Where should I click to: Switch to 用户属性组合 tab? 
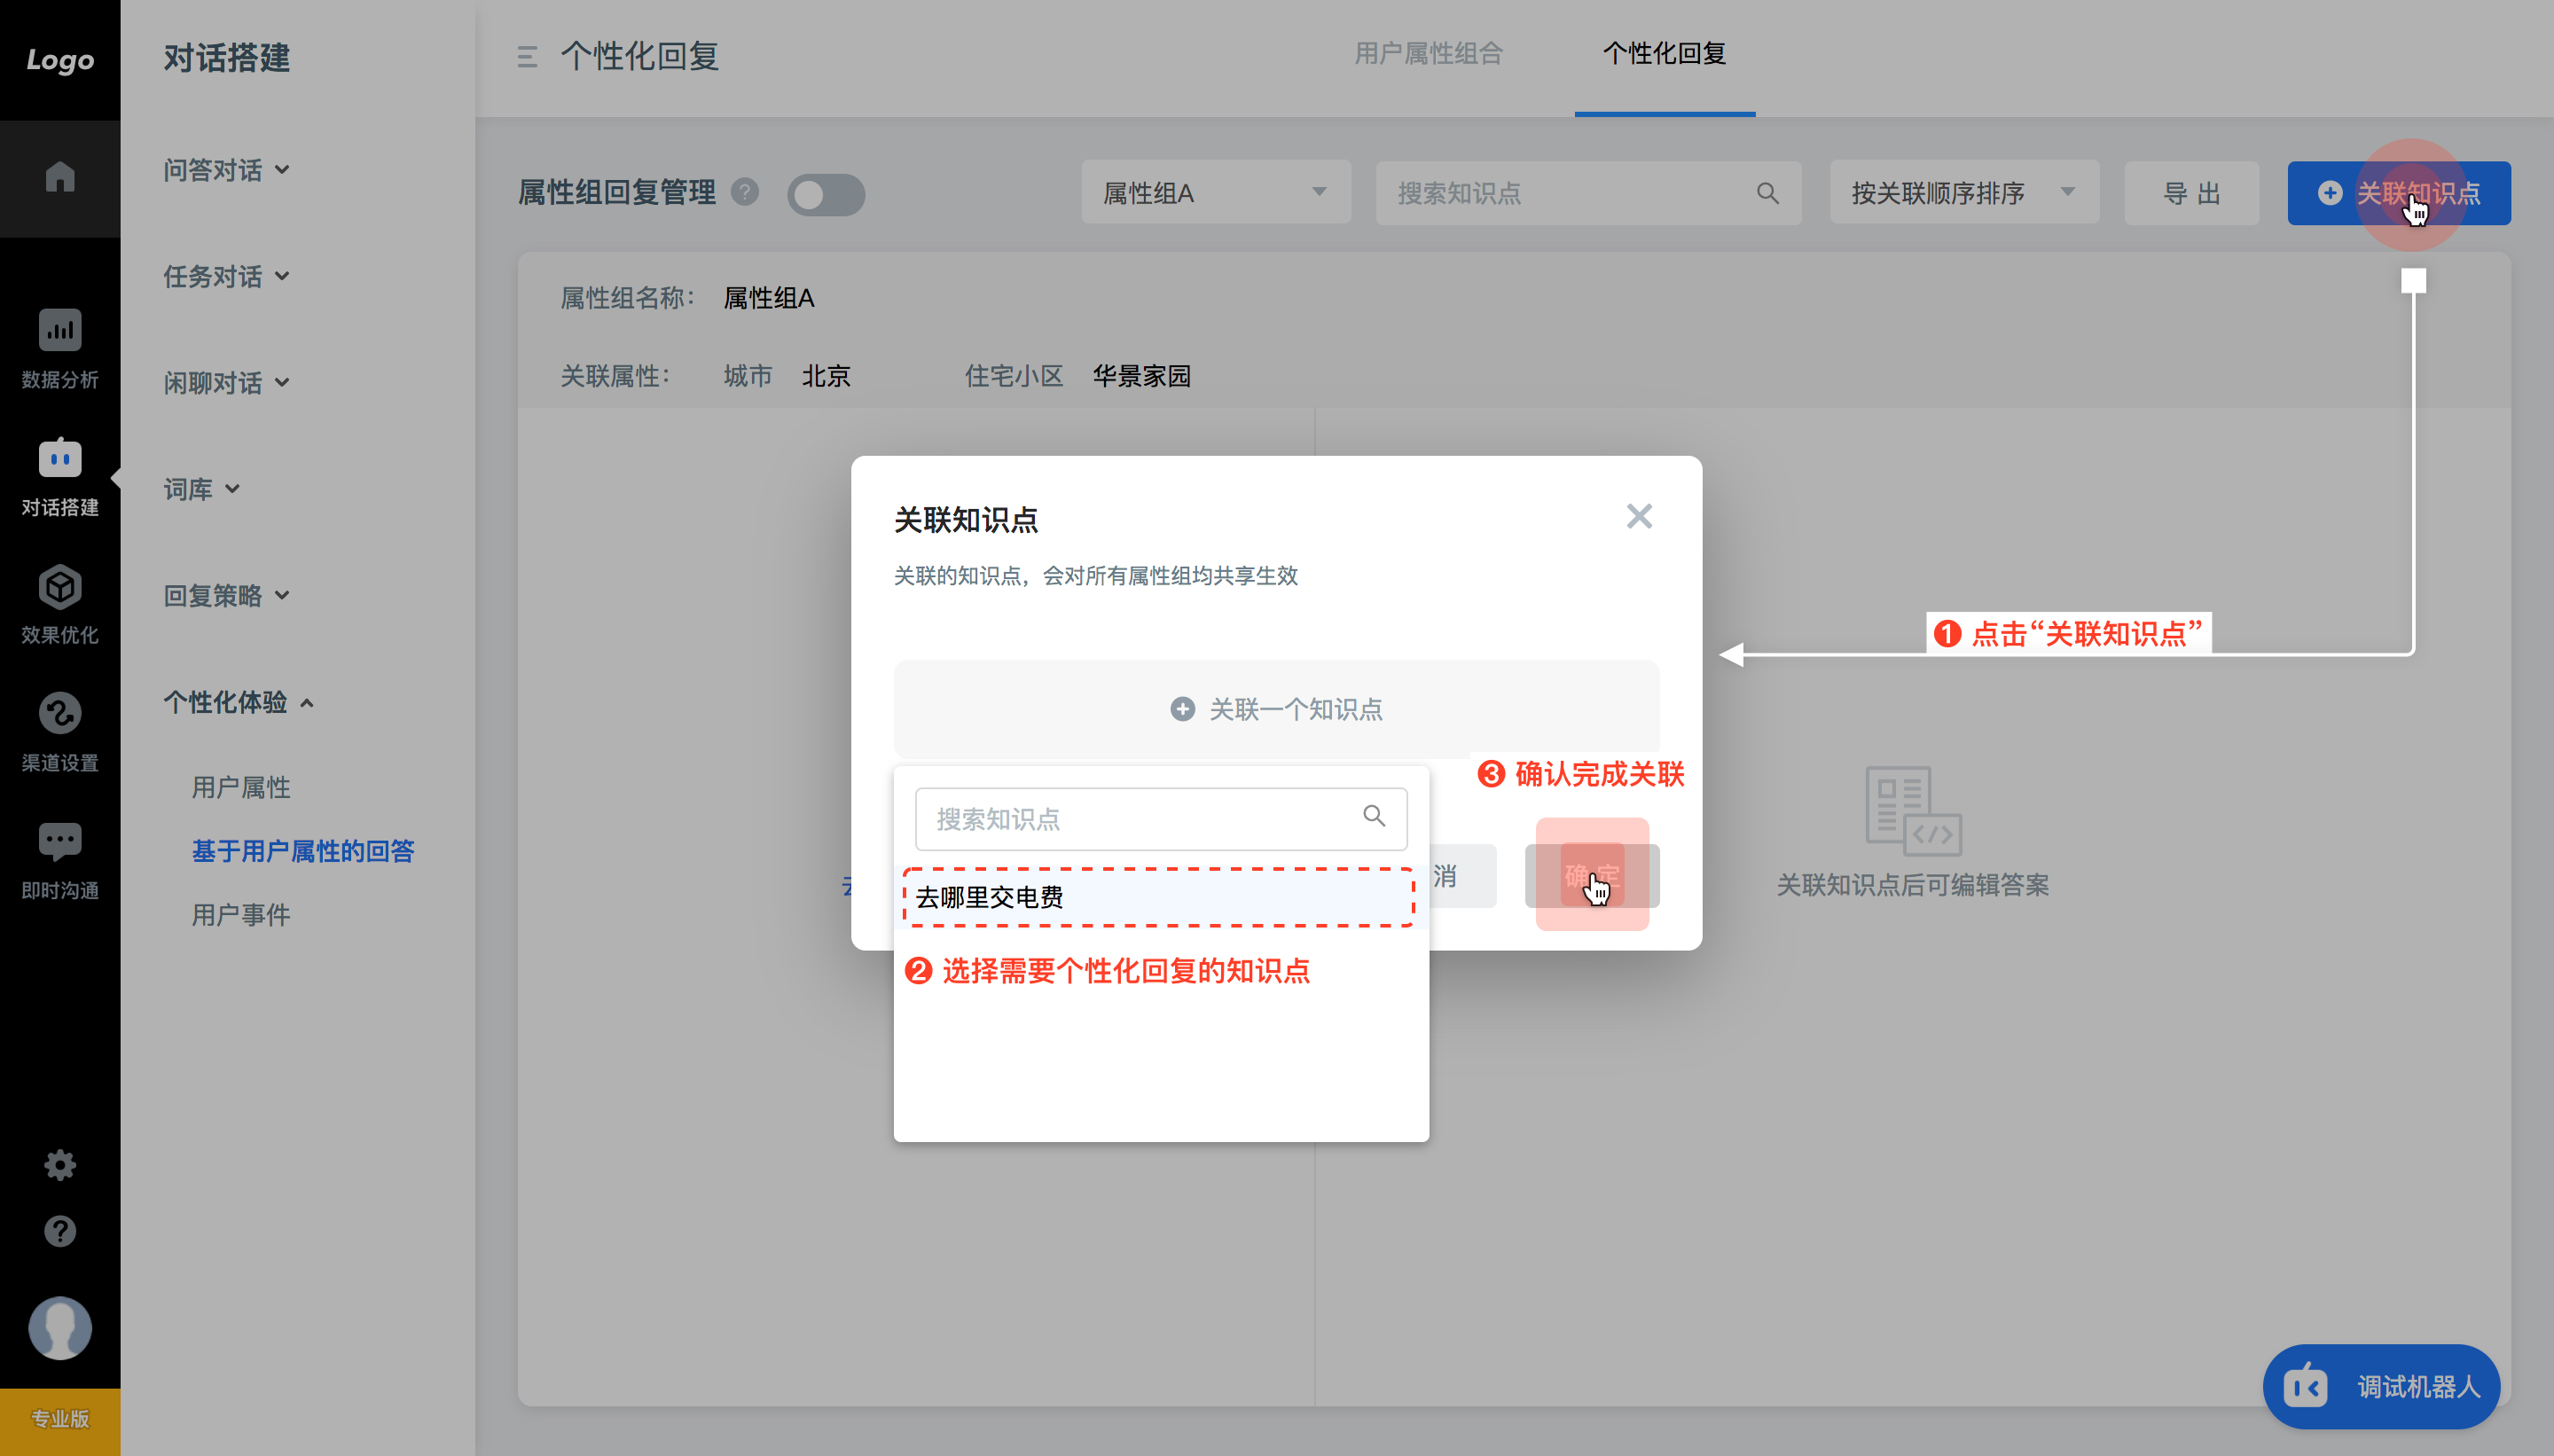[x=1428, y=54]
